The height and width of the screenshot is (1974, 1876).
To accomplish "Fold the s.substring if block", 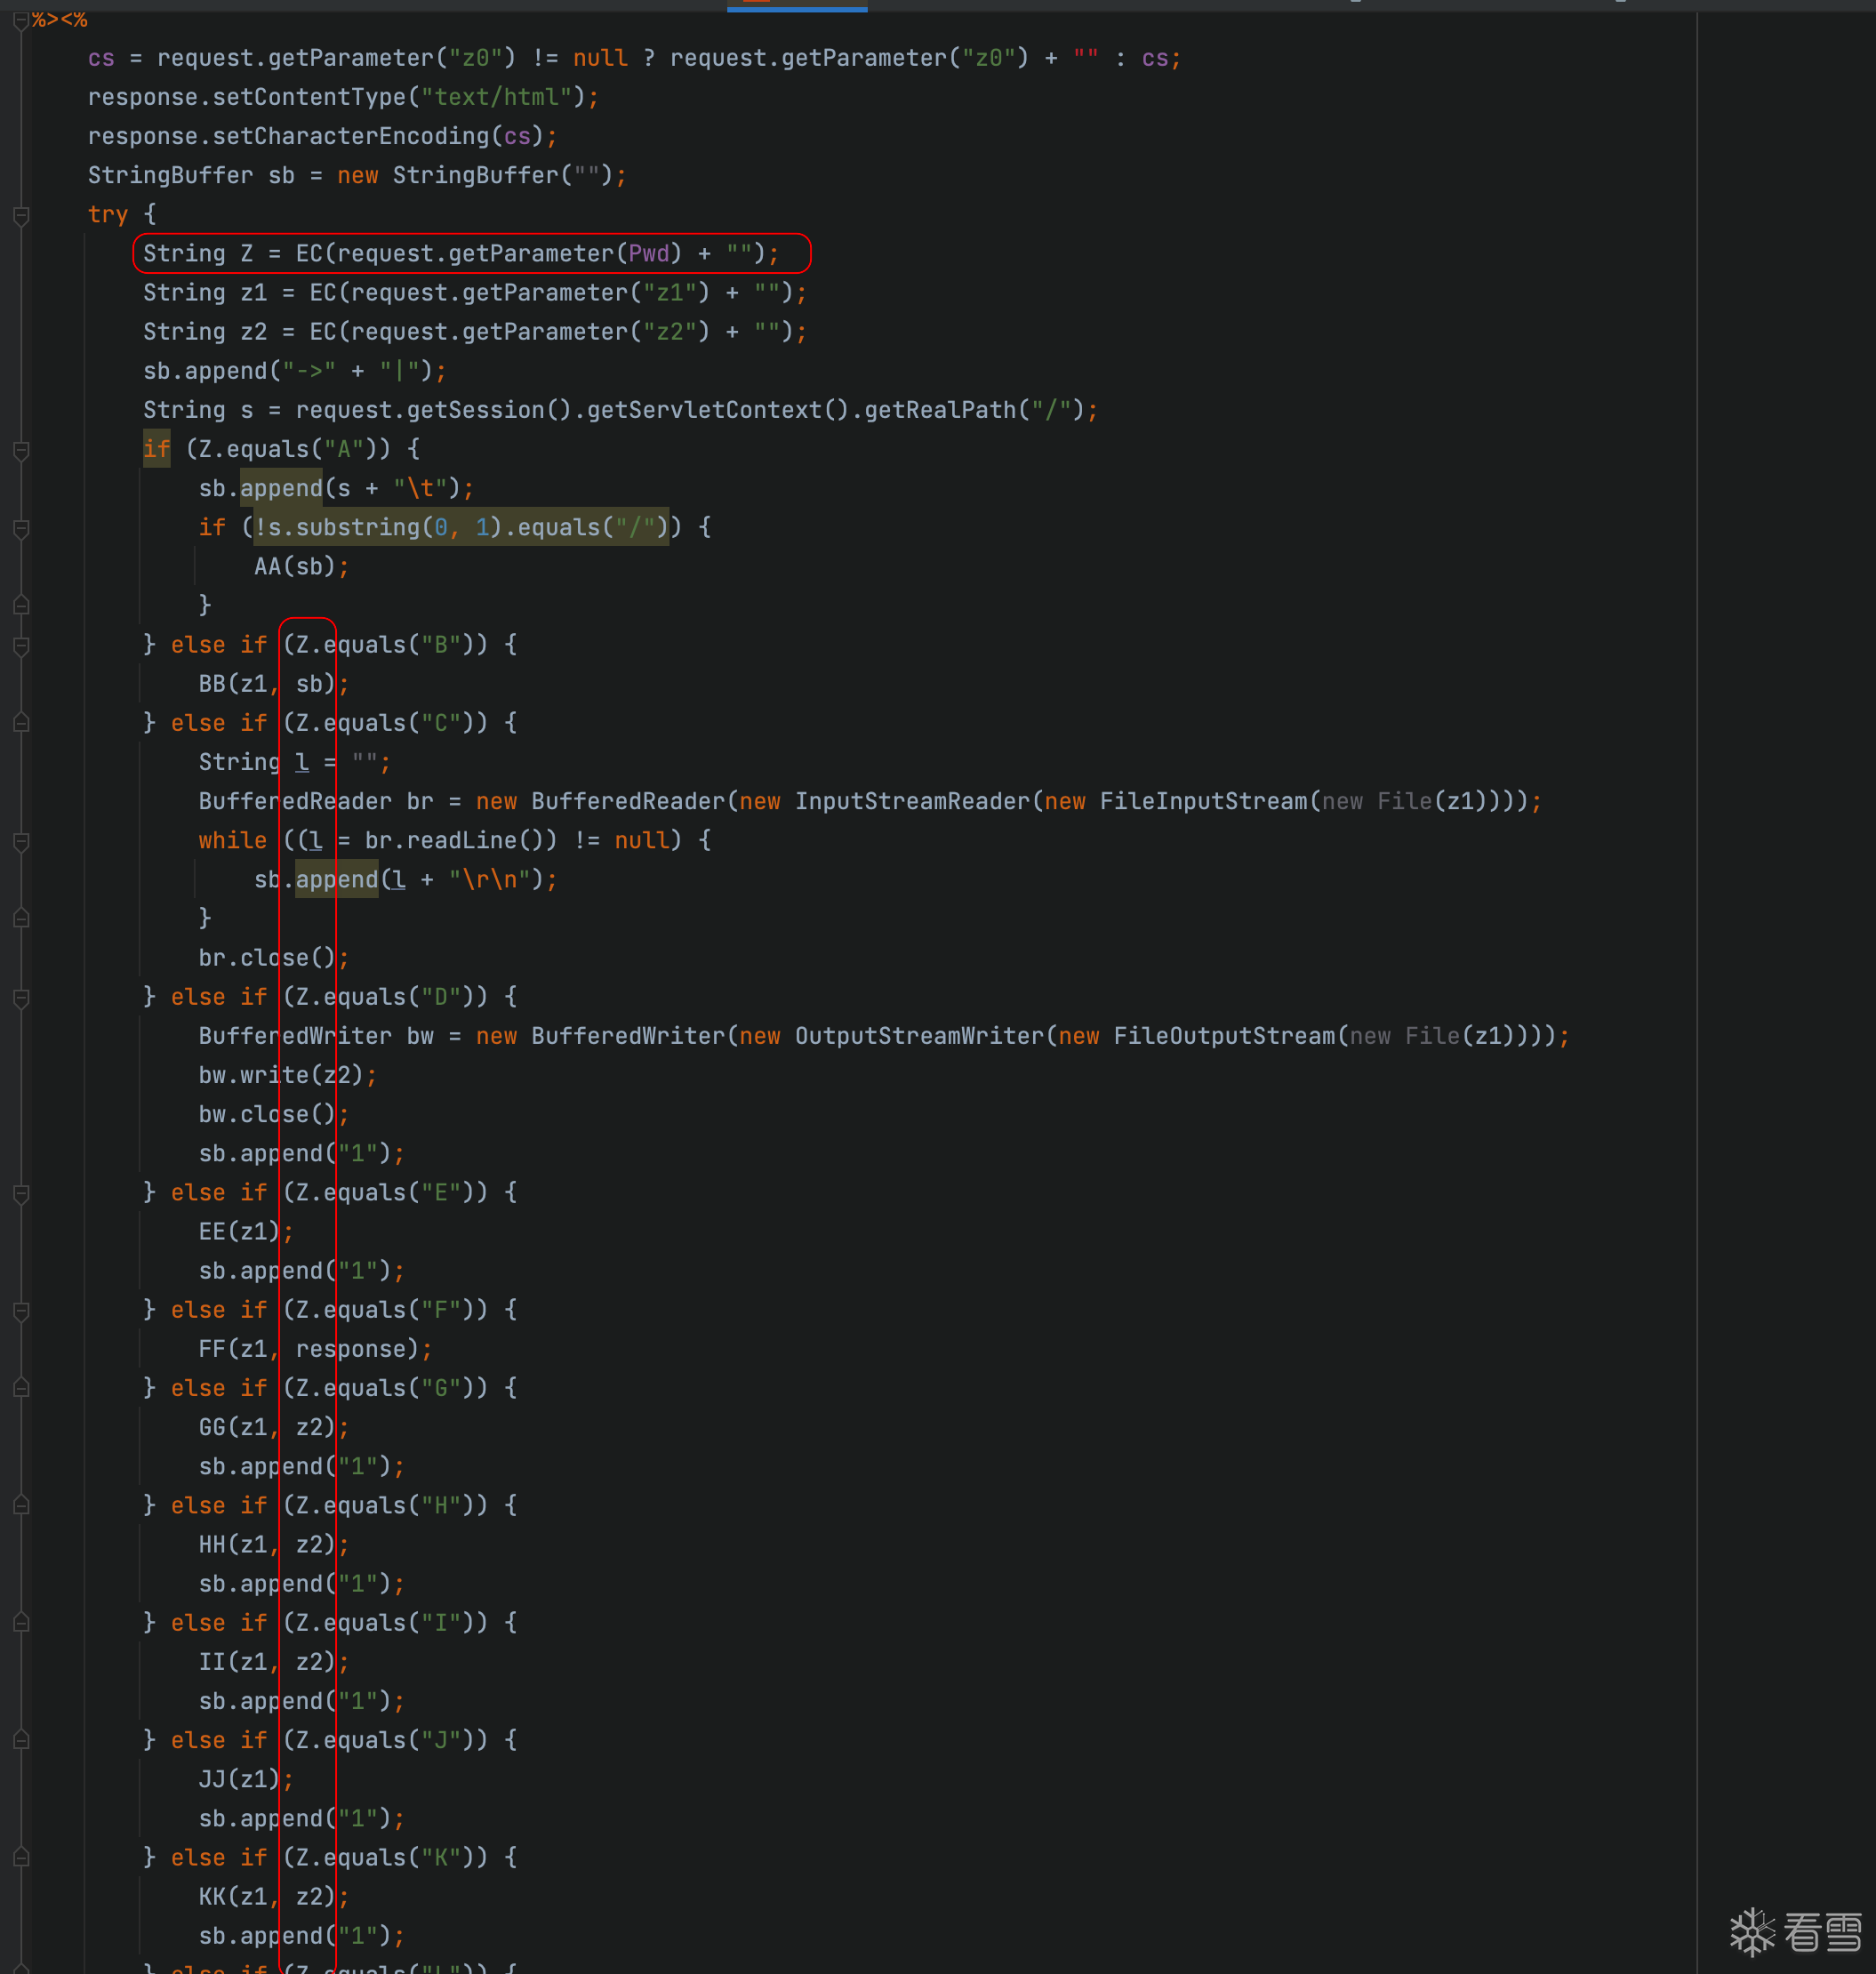I will pyautogui.click(x=21, y=528).
